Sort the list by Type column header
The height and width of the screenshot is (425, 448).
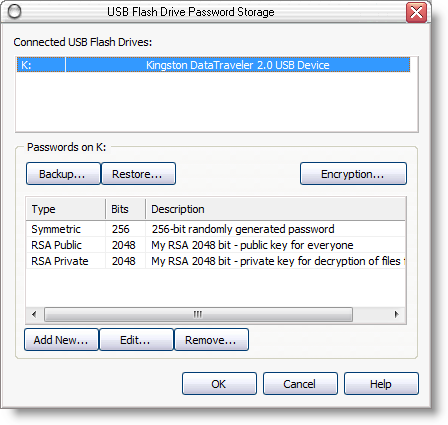[66, 209]
